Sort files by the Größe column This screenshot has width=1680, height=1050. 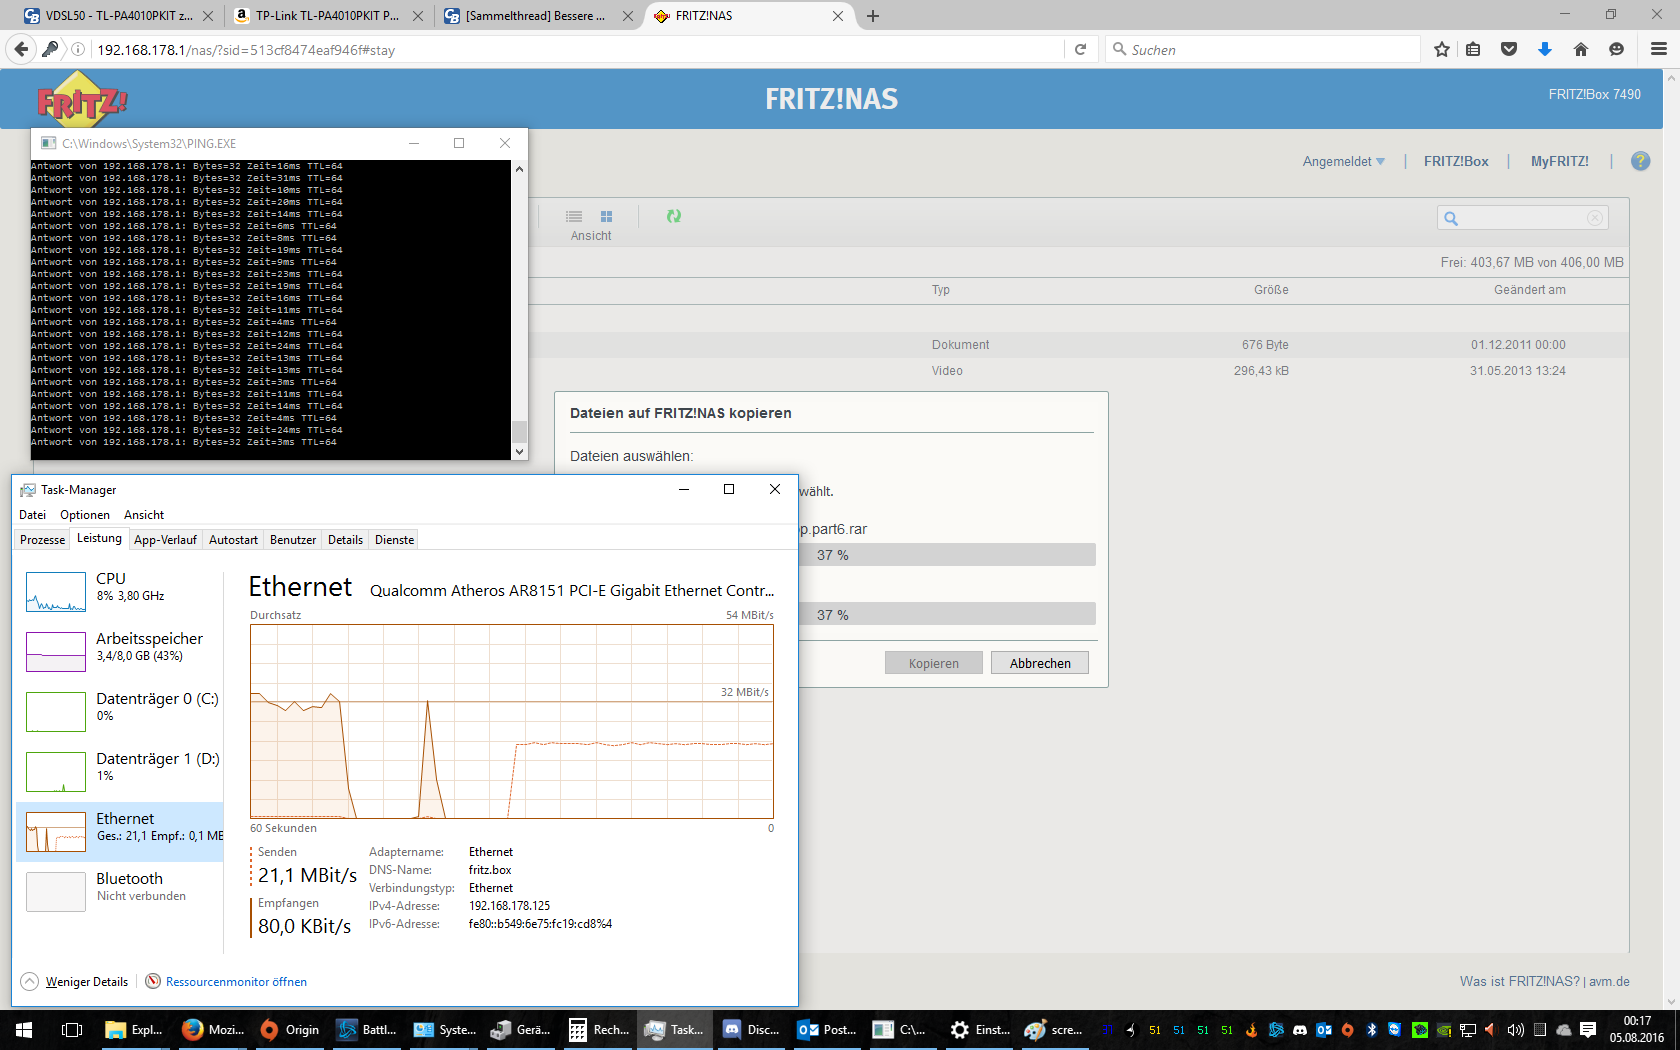tap(1271, 290)
